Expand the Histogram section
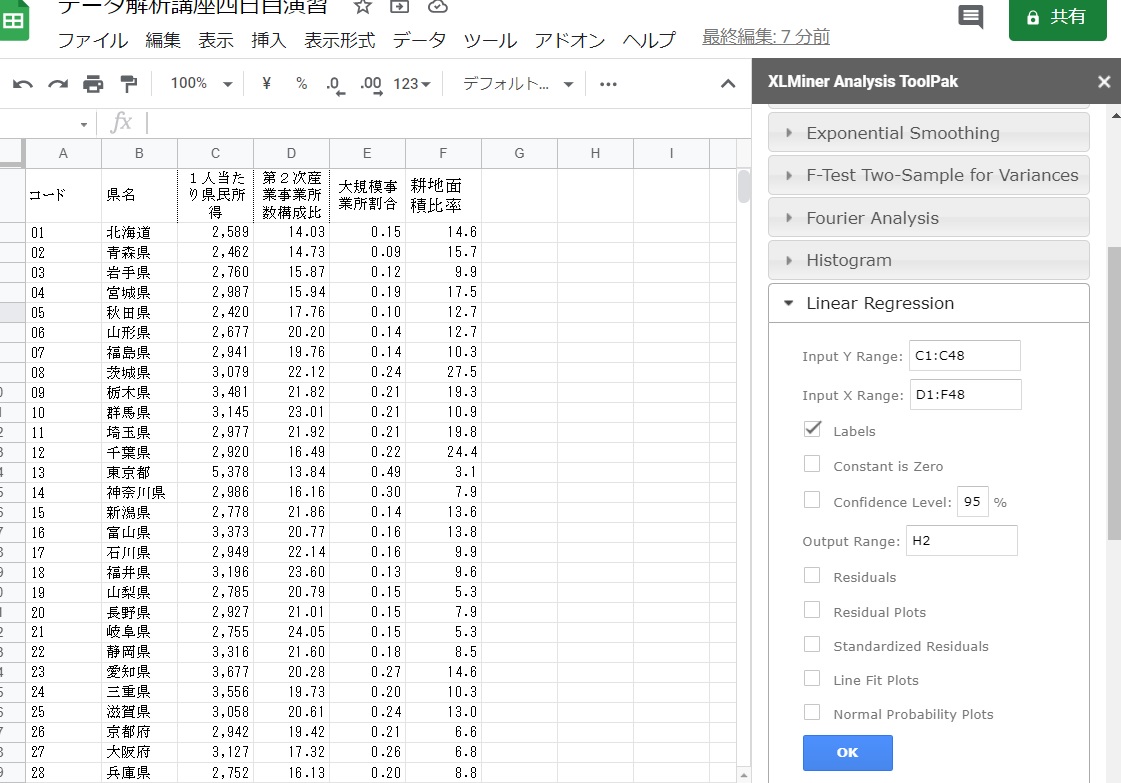Screen dimensions: 1121x783 tap(929, 260)
